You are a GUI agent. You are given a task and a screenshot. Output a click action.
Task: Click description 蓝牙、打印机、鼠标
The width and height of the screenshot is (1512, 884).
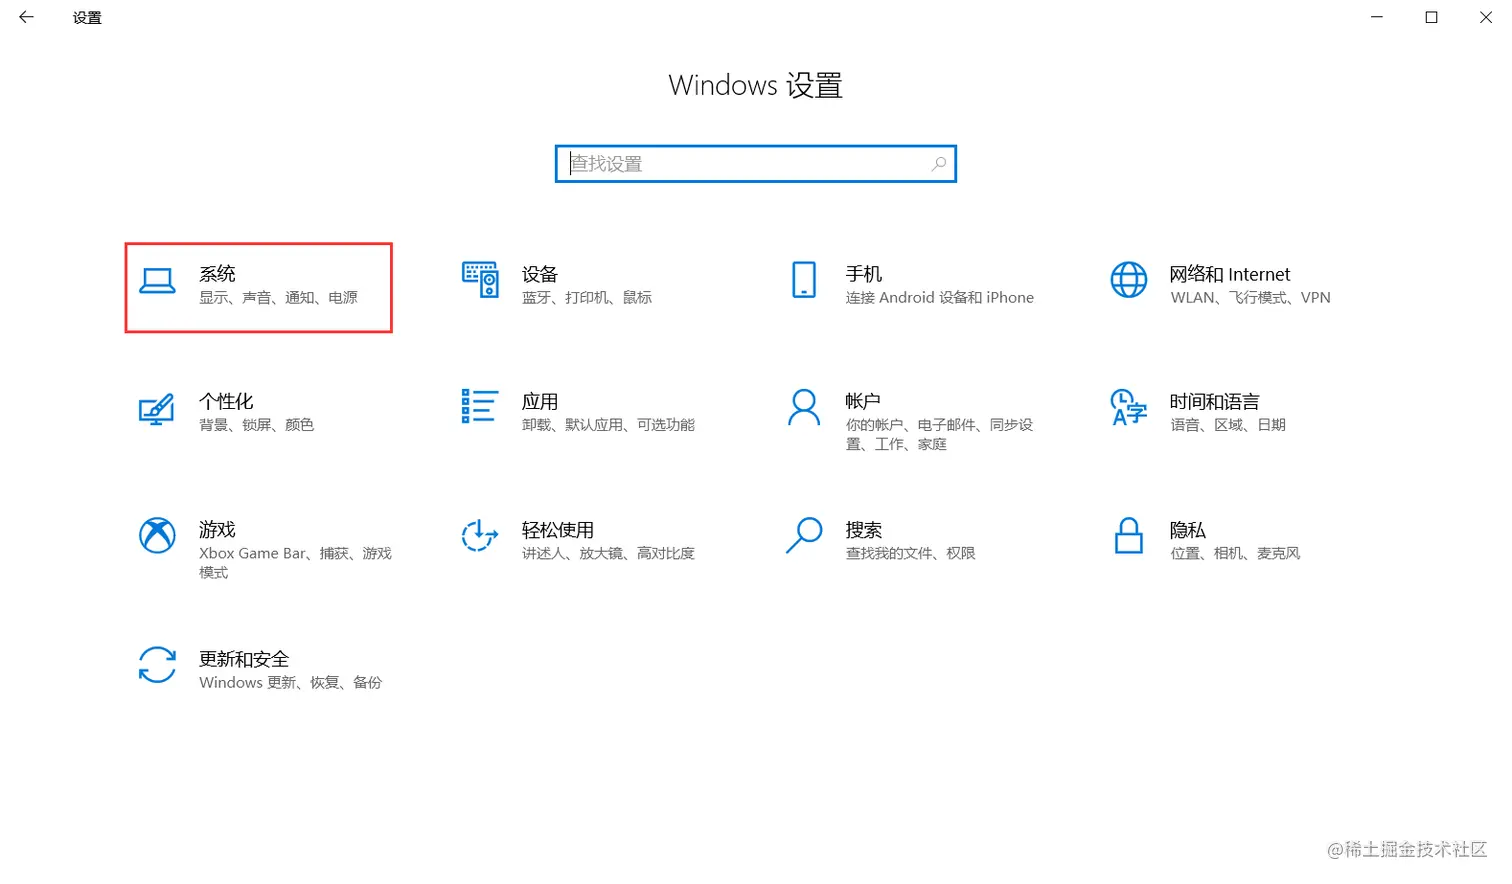pos(587,298)
